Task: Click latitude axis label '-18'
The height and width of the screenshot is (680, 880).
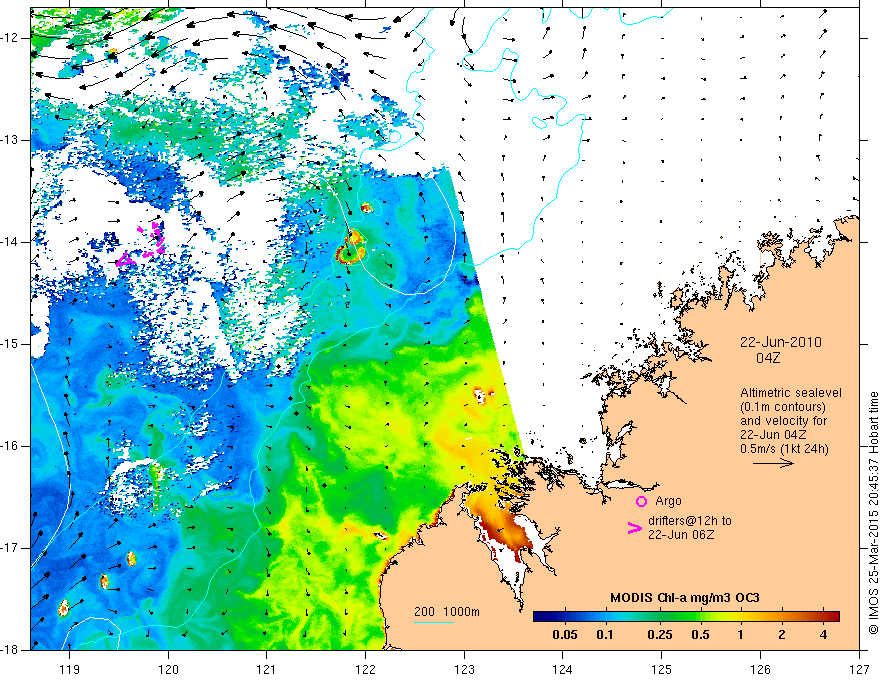Action: coord(11,650)
